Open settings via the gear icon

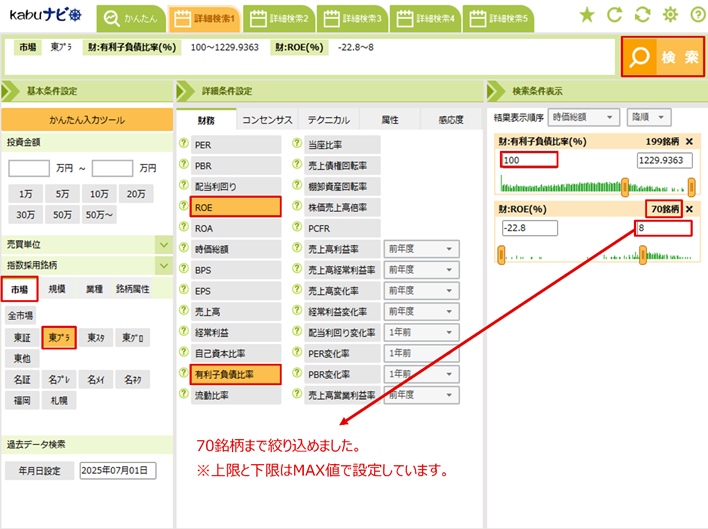[x=670, y=15]
